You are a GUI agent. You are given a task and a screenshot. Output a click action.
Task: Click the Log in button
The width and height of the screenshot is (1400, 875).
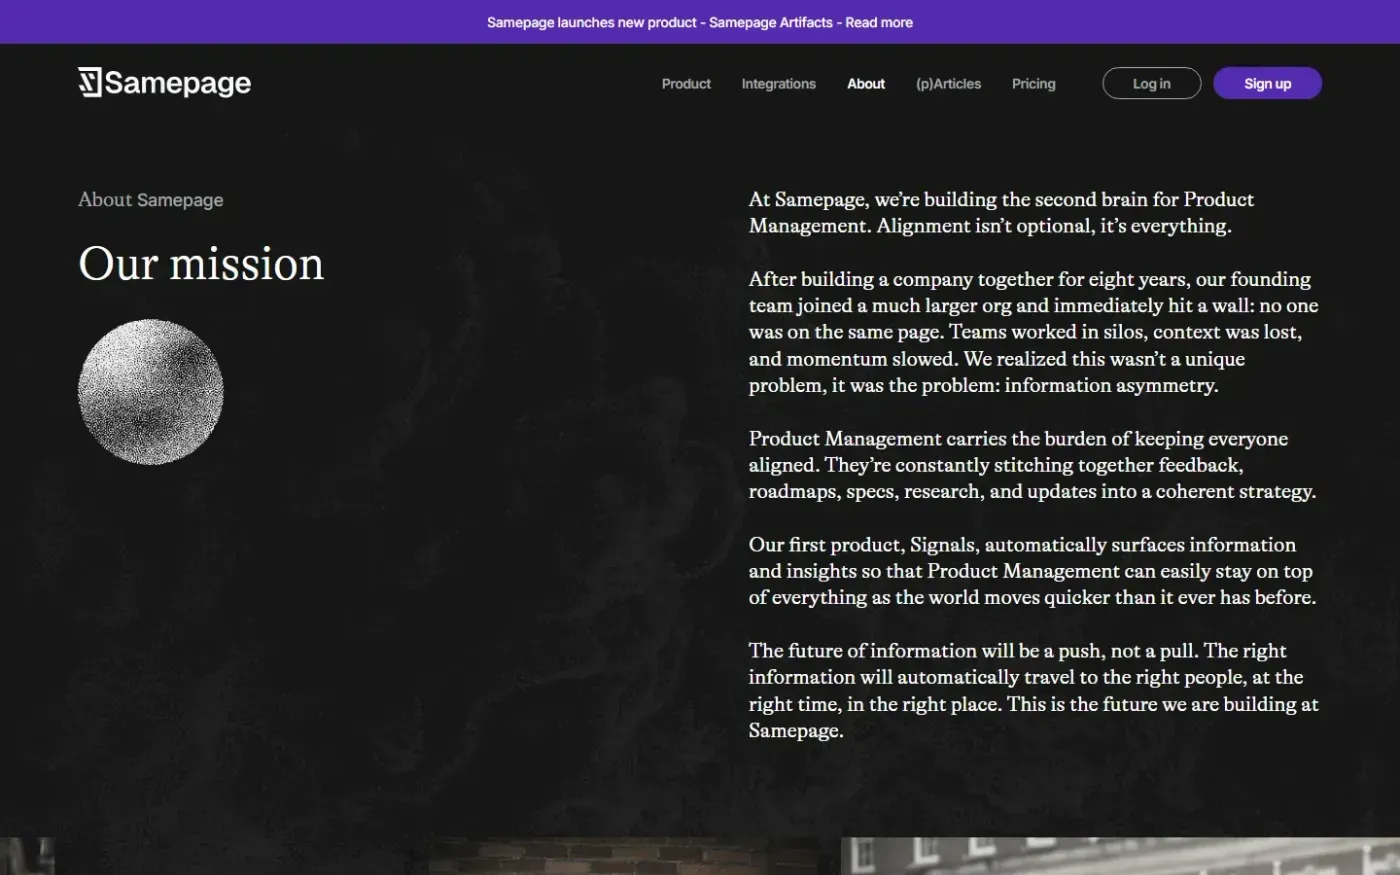click(x=1151, y=83)
